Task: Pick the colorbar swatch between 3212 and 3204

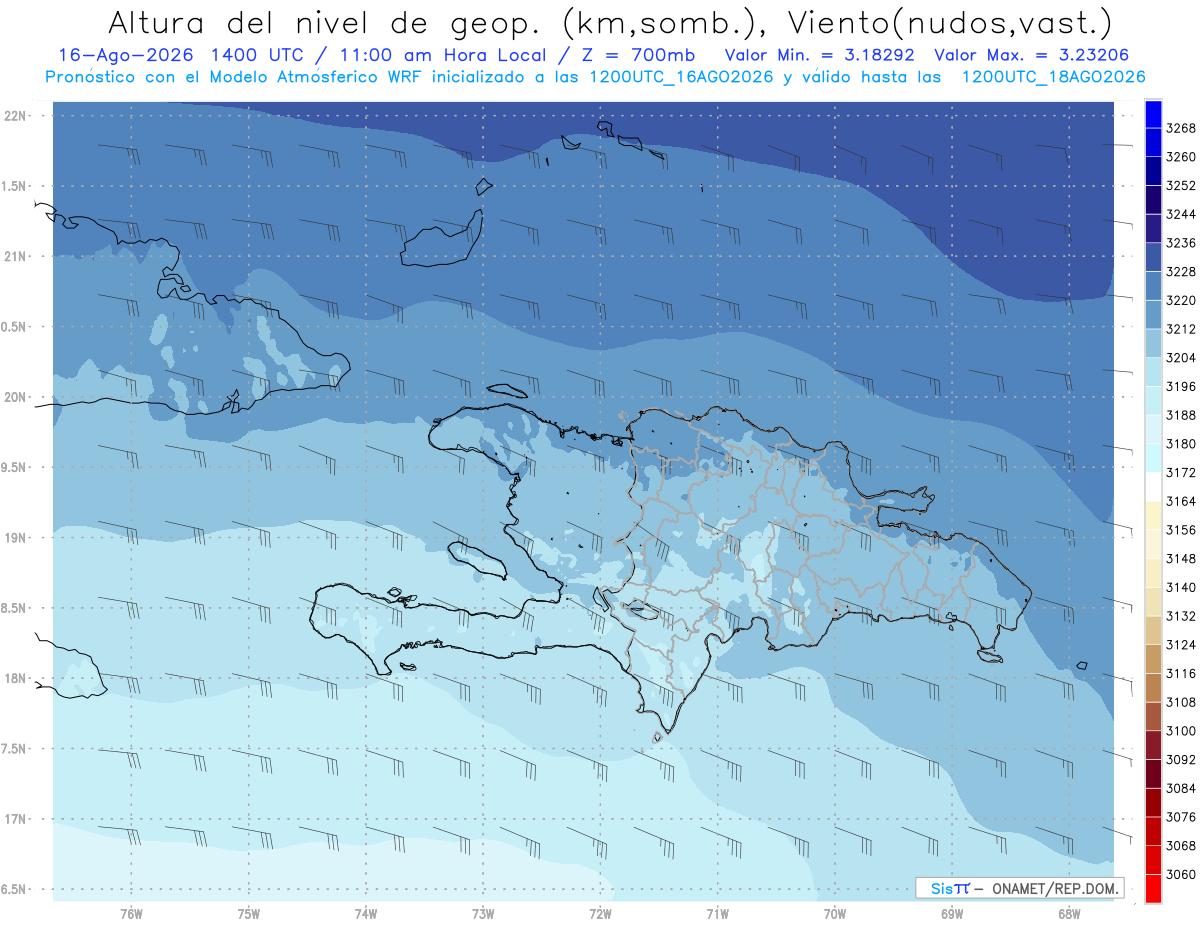Action: [x=1152, y=343]
